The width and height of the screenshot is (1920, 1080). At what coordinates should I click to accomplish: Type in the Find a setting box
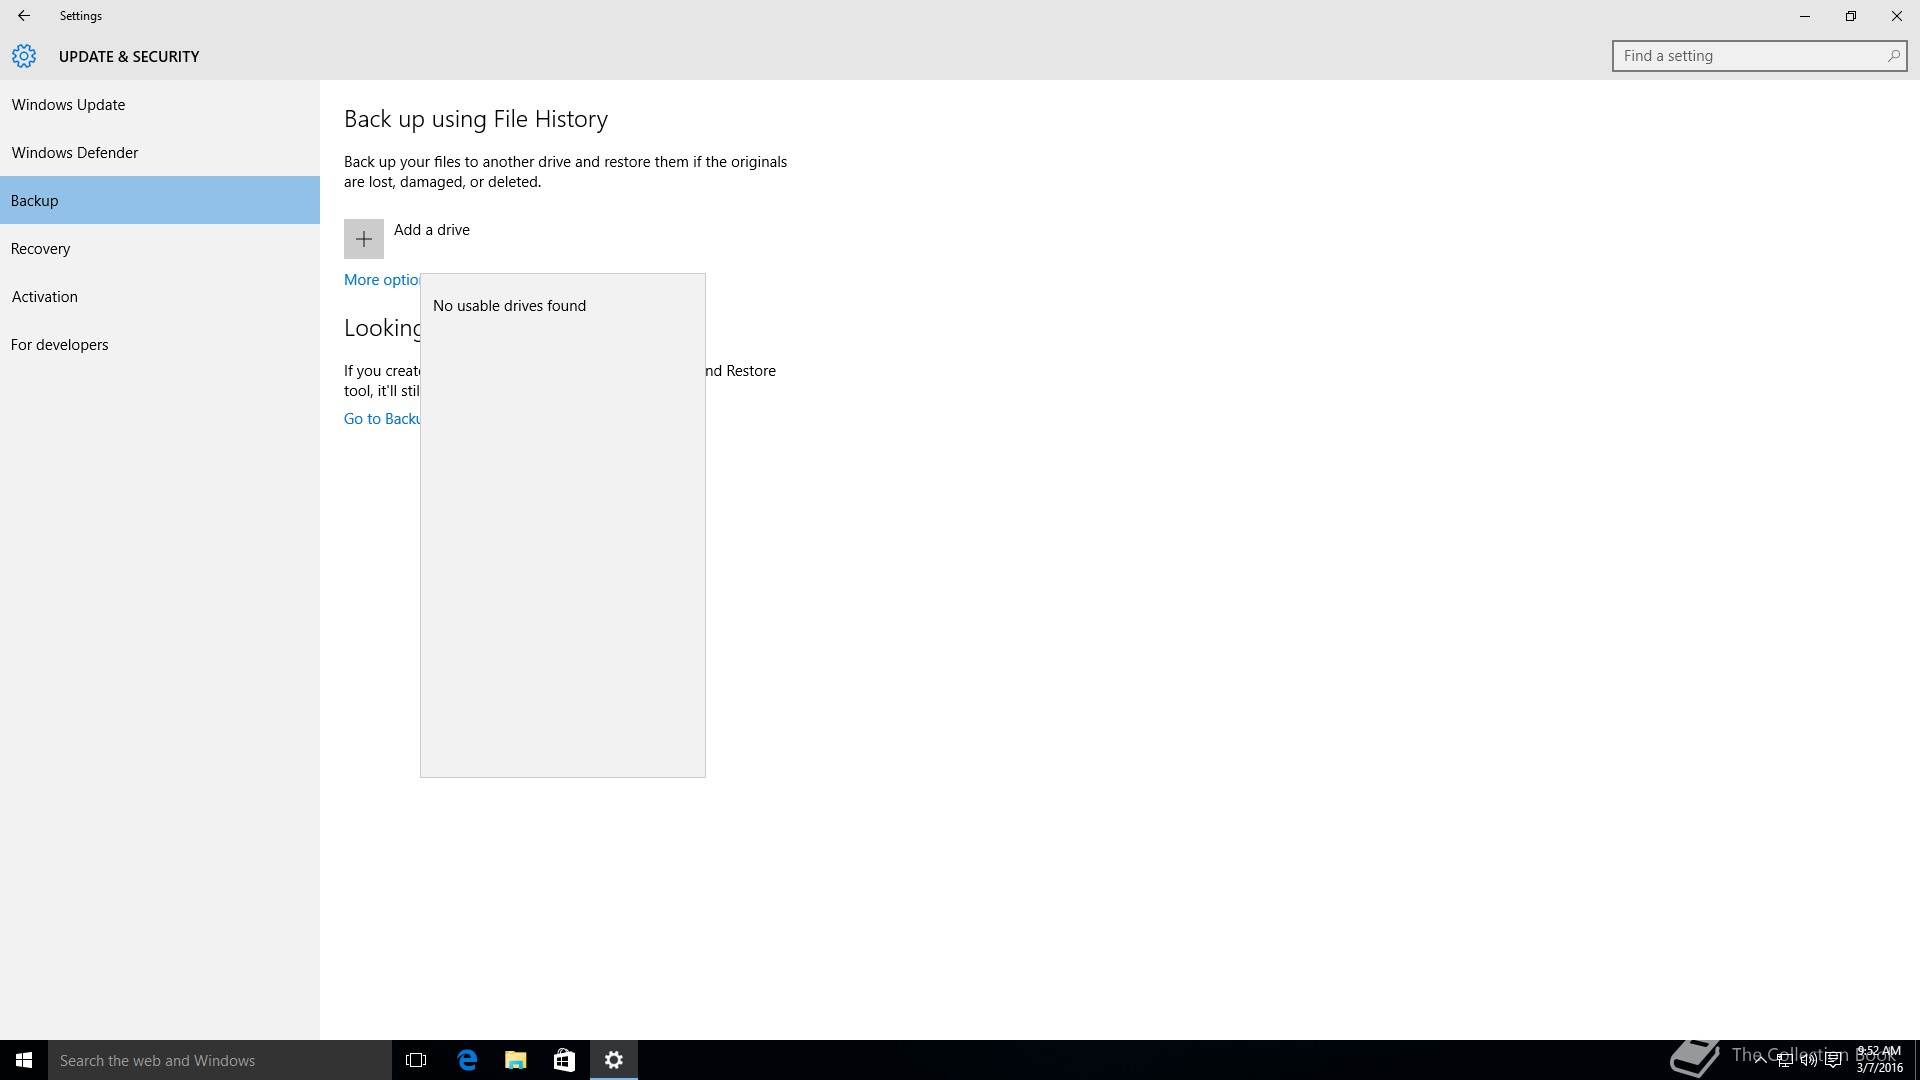[1745, 56]
